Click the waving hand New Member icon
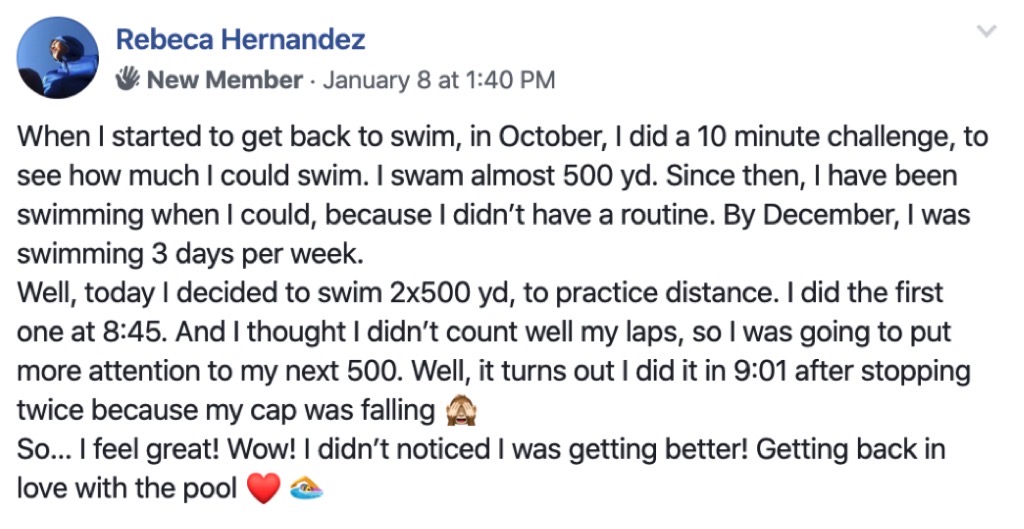The width and height of the screenshot is (1024, 529). [127, 78]
